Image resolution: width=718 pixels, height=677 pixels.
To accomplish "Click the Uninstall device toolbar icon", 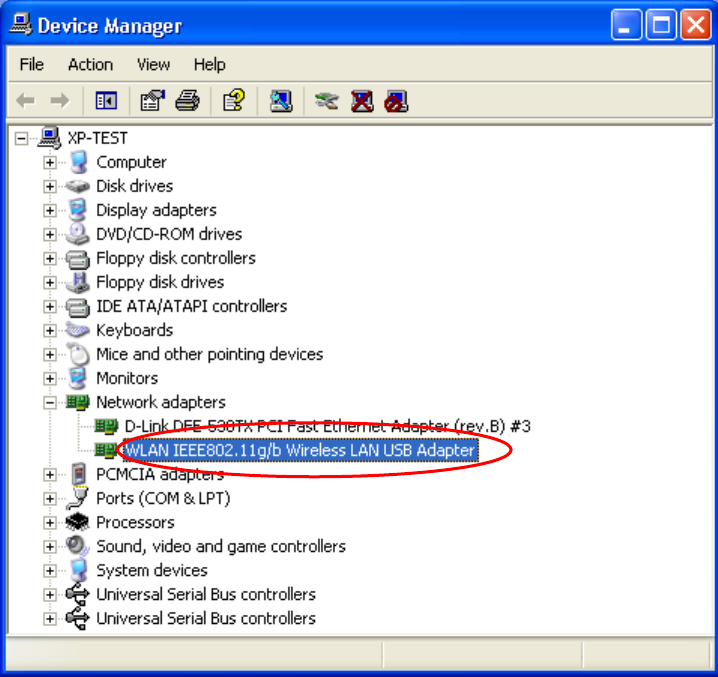I will pyautogui.click(x=362, y=100).
